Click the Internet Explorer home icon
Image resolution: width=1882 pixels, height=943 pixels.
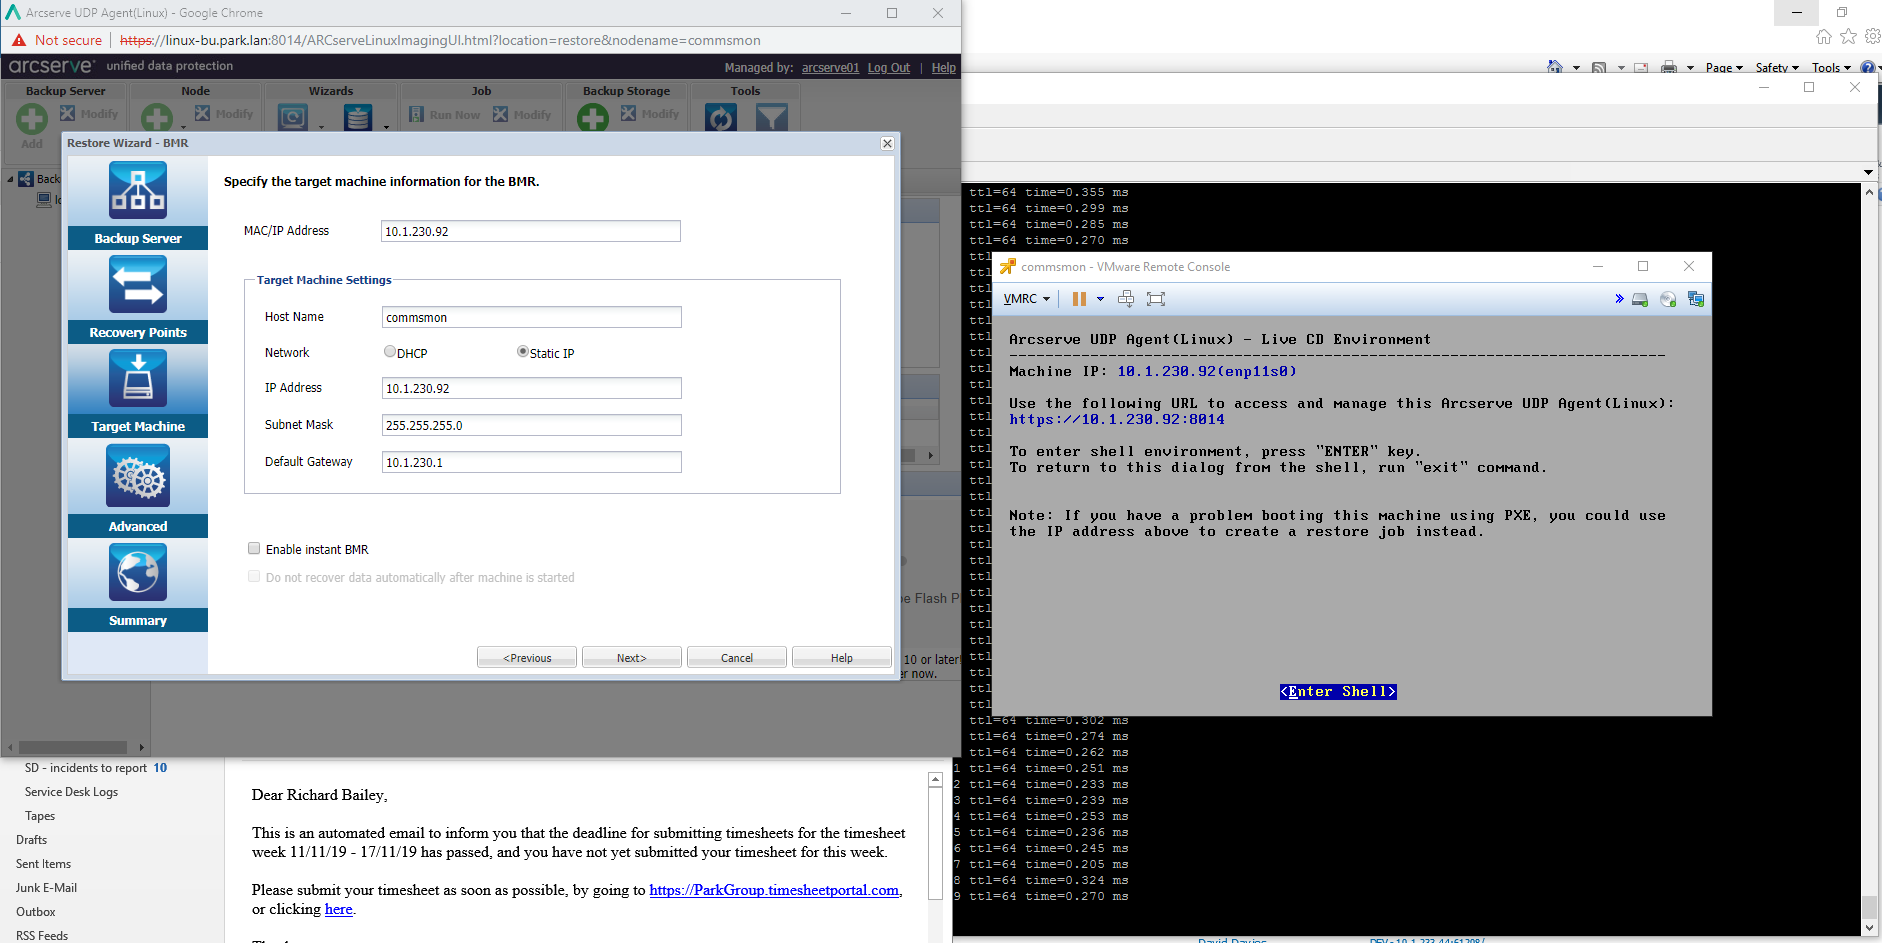tap(1824, 37)
